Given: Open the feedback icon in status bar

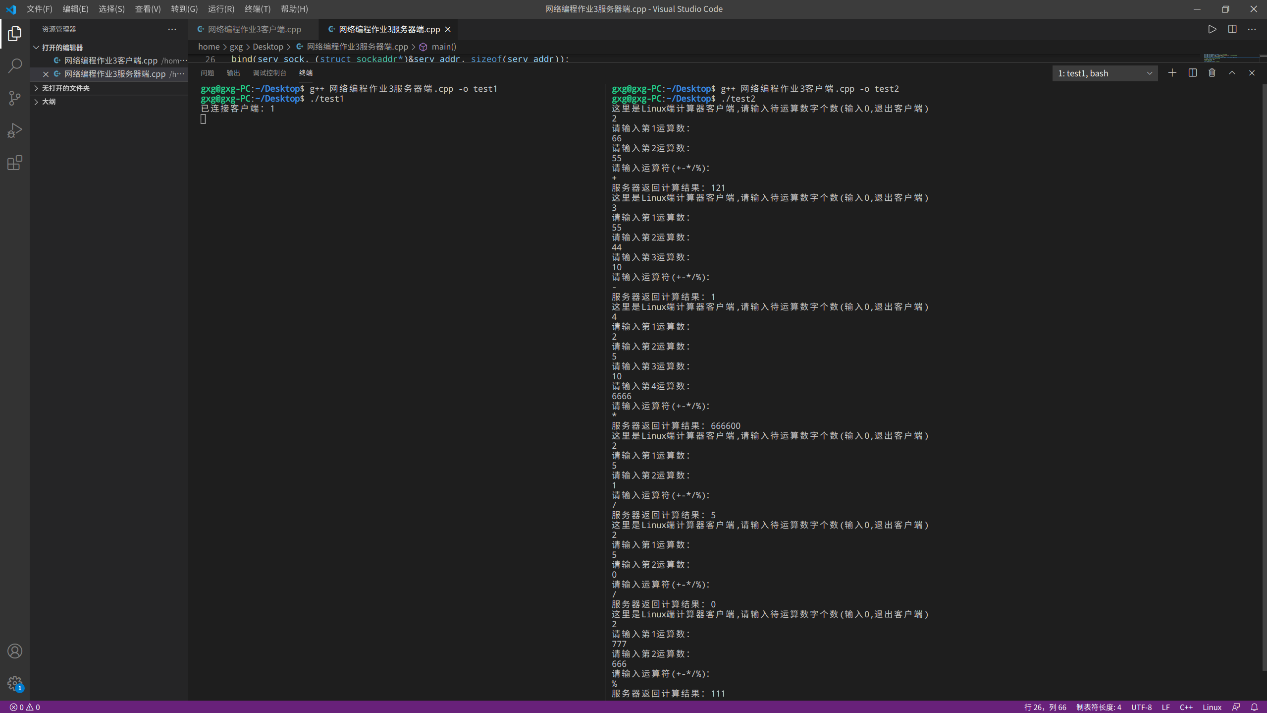Looking at the screenshot, I should click(x=1236, y=707).
